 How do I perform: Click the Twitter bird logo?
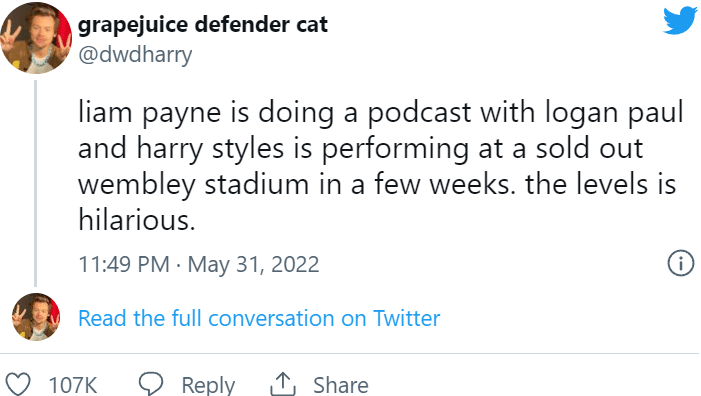coord(680,21)
